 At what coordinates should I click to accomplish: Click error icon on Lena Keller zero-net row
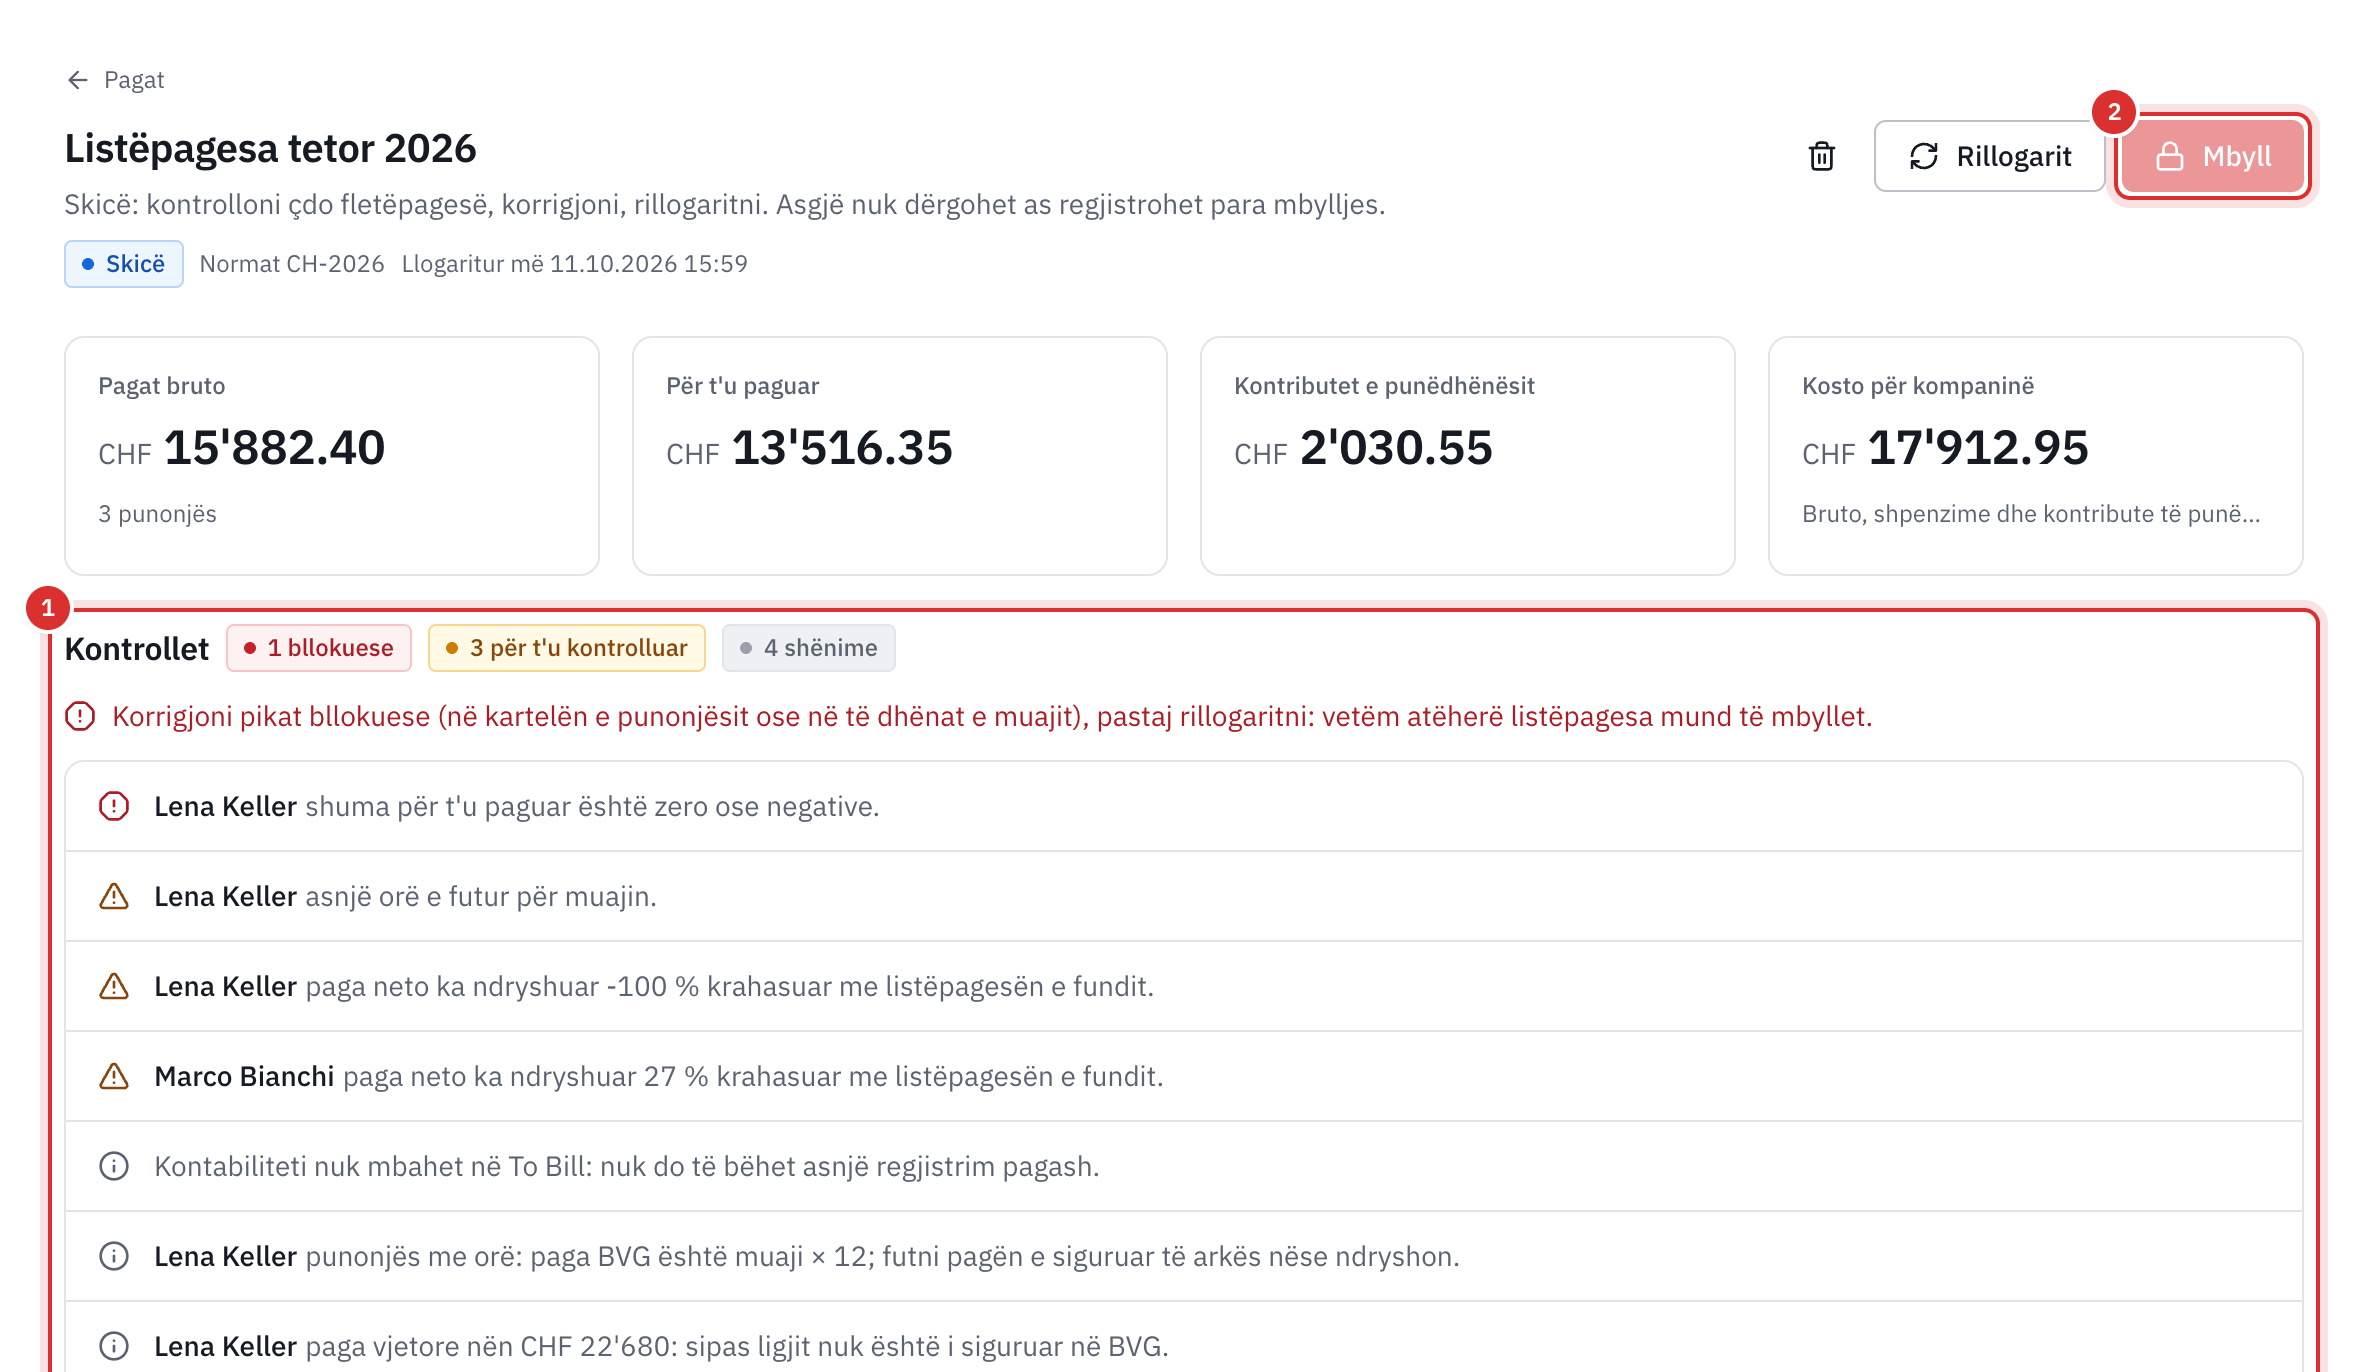(x=114, y=806)
